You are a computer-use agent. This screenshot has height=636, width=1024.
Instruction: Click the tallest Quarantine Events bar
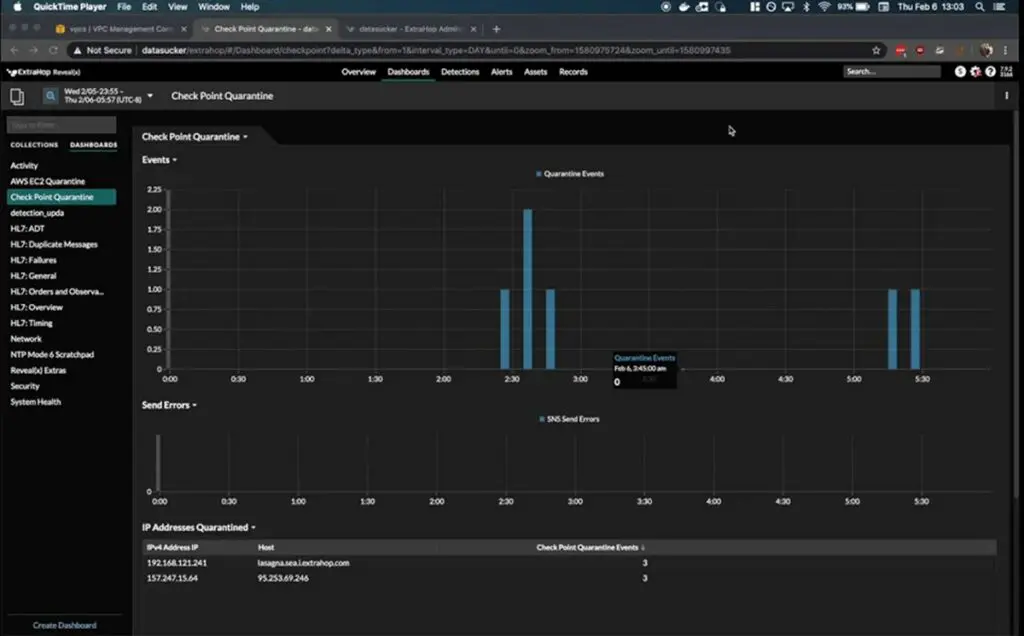click(528, 289)
